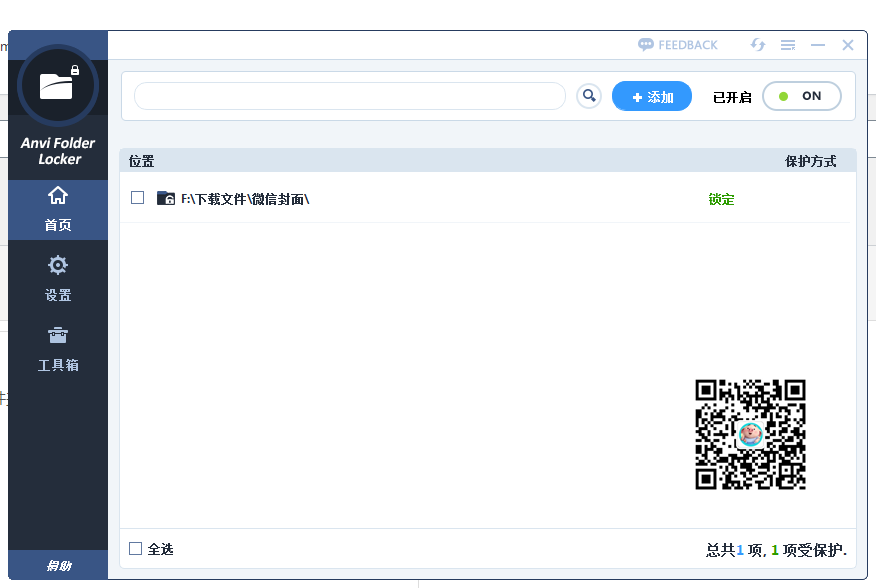
Task: Click the QR code image
Action: [750, 434]
